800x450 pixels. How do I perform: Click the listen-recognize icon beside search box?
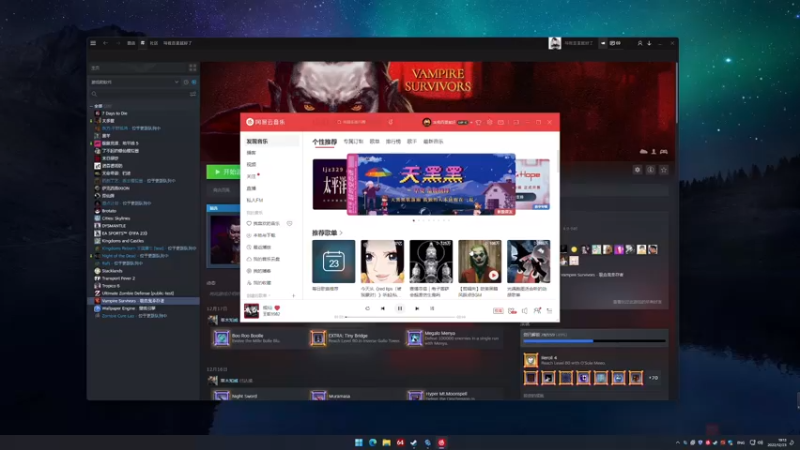(x=391, y=122)
